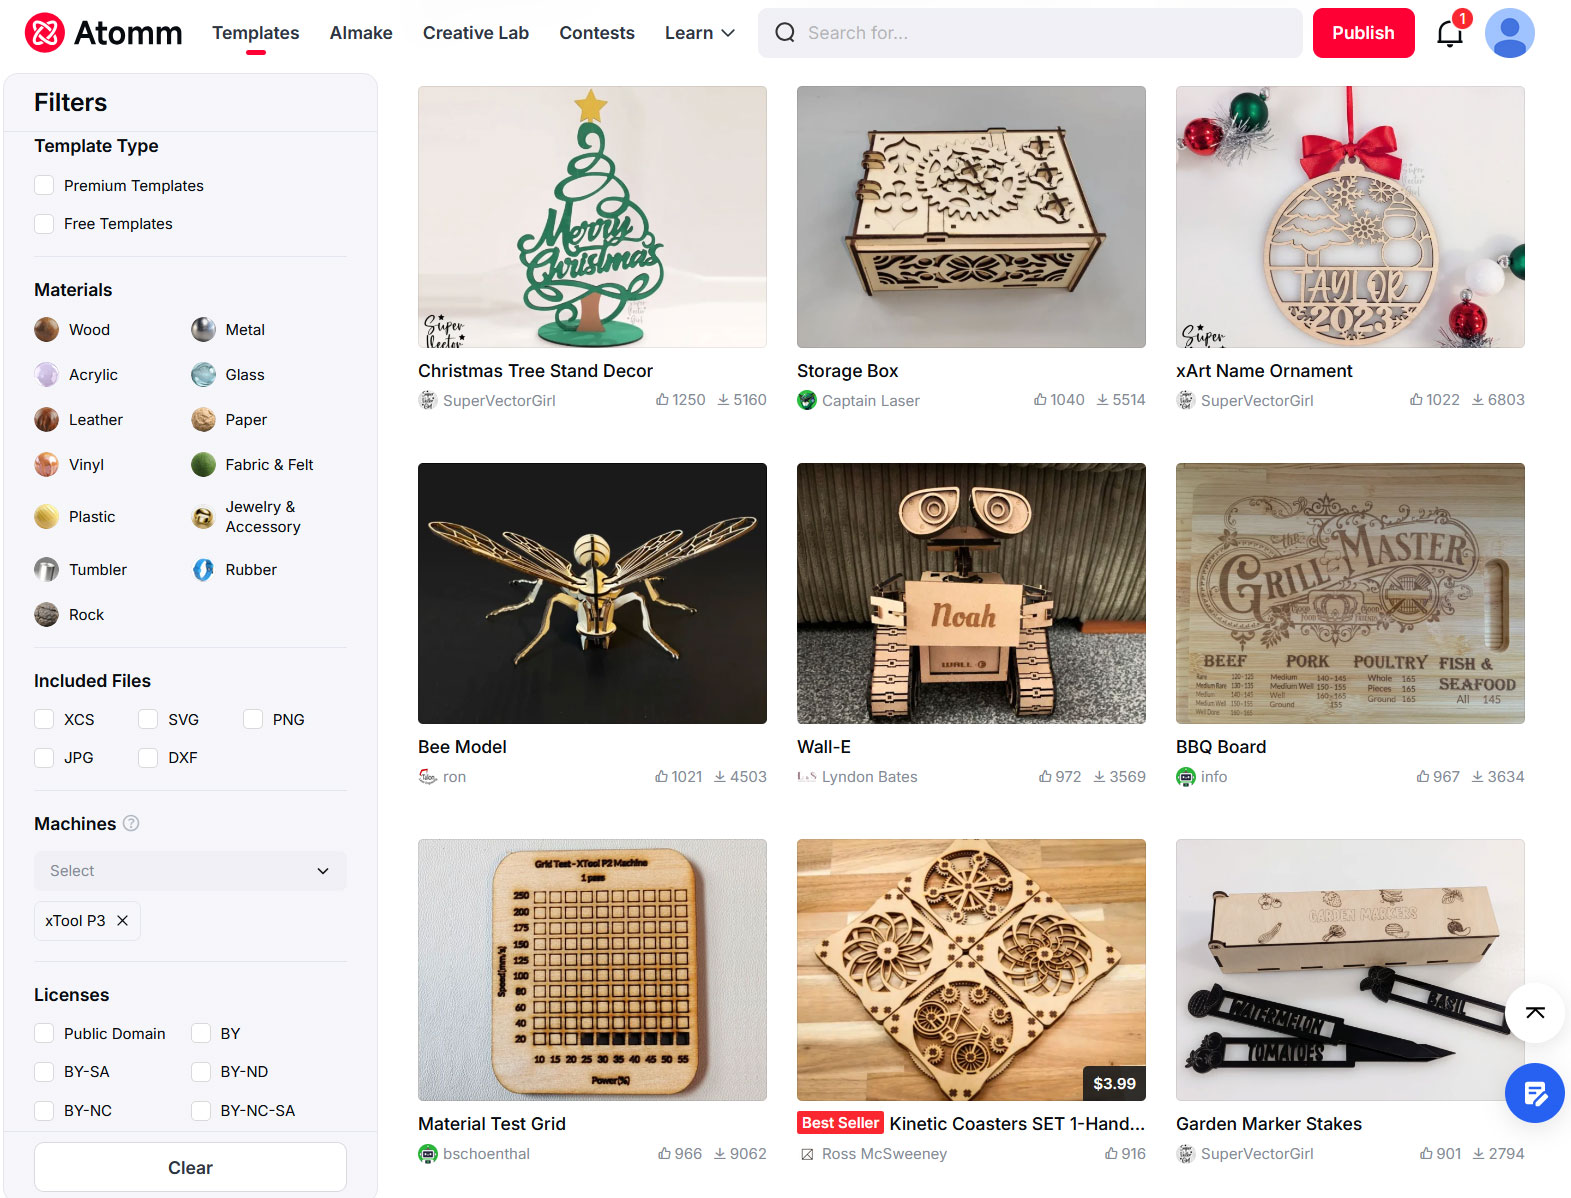
Task: Like the Christmas Tree Stand Decor template
Action: 662,400
